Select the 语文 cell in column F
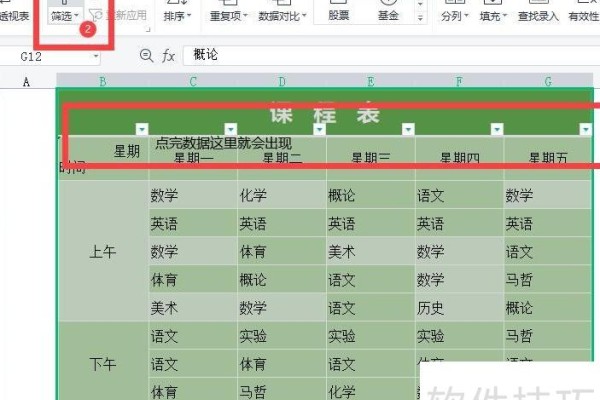Image resolution: width=600 pixels, height=400 pixels. (x=459, y=195)
